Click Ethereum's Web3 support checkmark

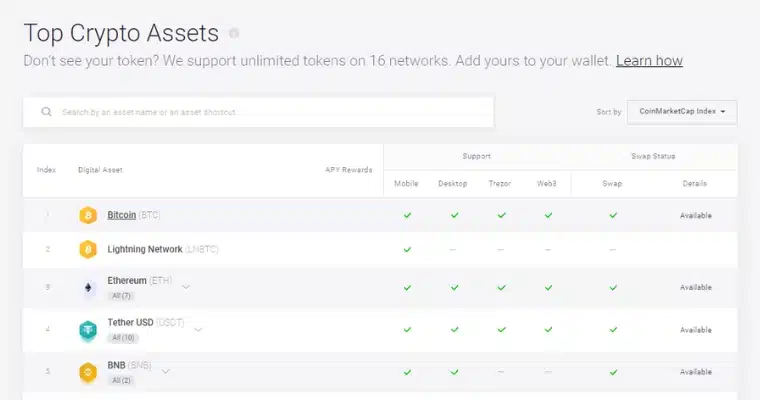coord(548,288)
